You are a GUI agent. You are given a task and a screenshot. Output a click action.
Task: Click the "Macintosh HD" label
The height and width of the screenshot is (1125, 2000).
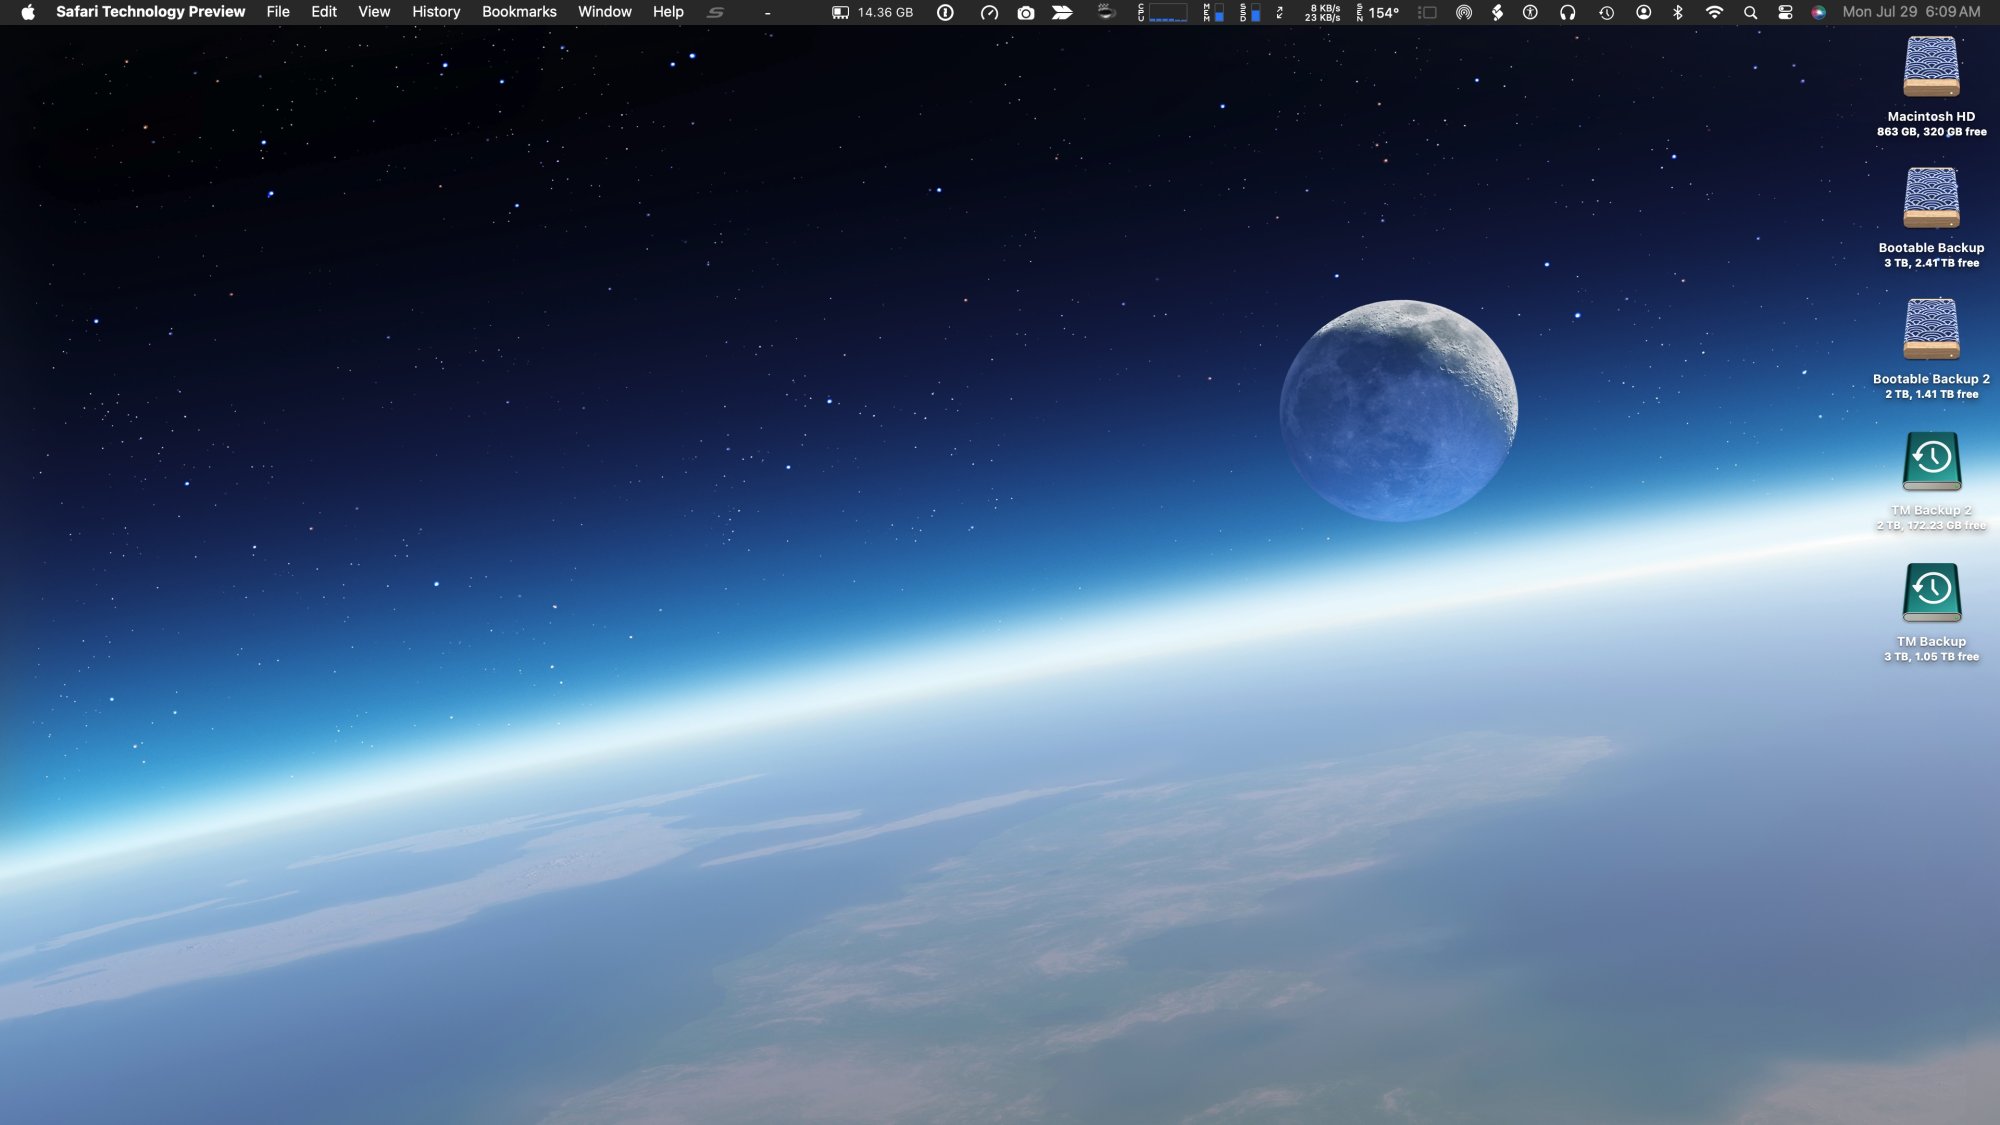click(x=1931, y=116)
